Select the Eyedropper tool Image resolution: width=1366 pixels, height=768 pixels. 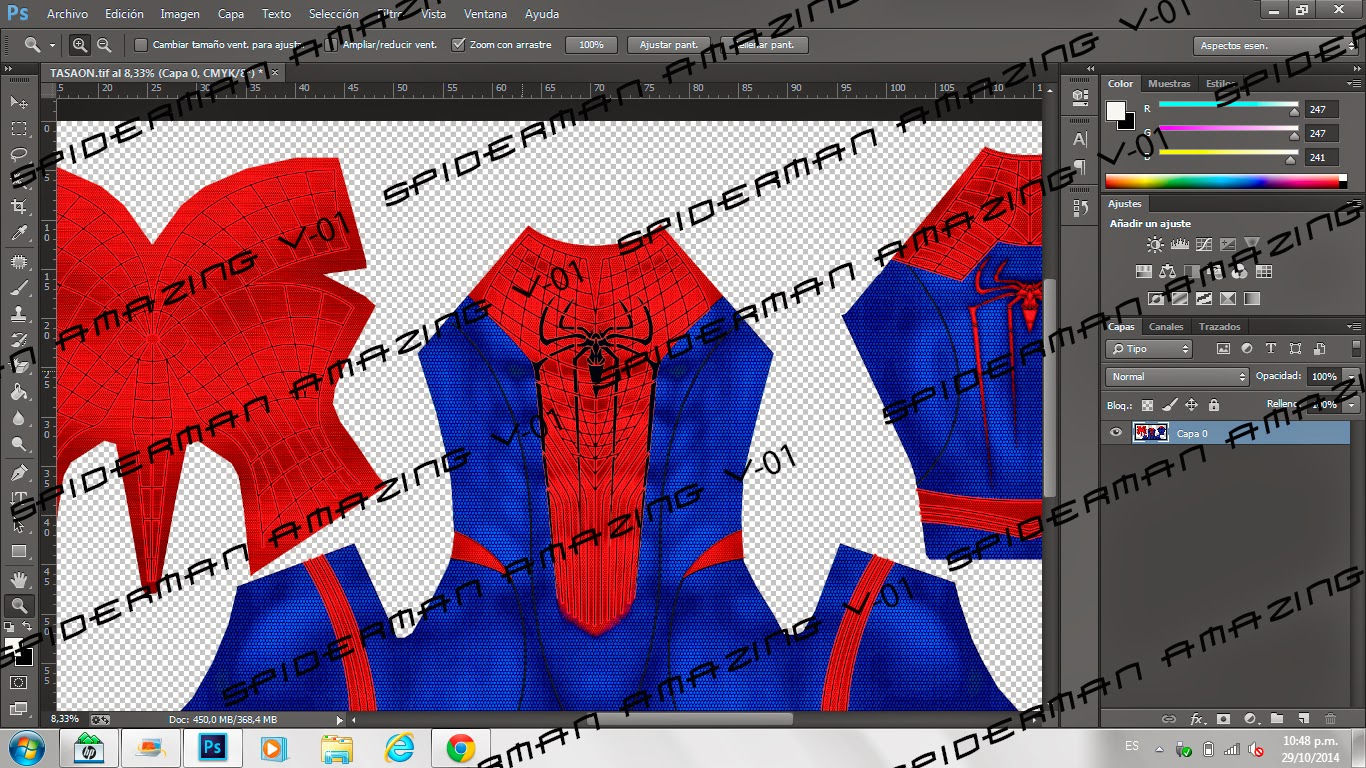point(19,234)
